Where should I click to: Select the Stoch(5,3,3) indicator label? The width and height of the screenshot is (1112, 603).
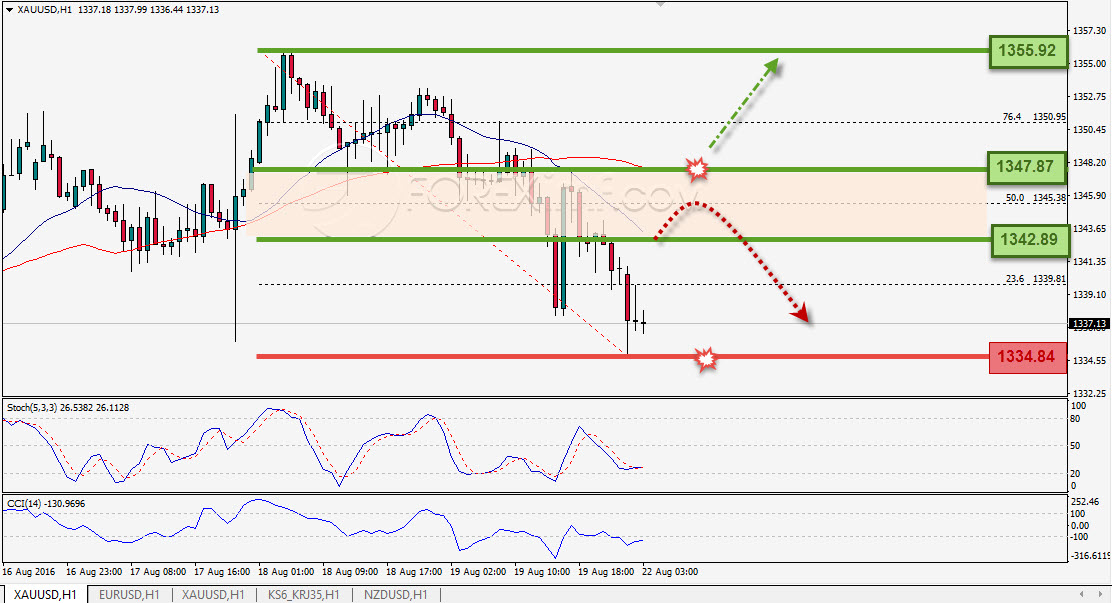pos(68,408)
